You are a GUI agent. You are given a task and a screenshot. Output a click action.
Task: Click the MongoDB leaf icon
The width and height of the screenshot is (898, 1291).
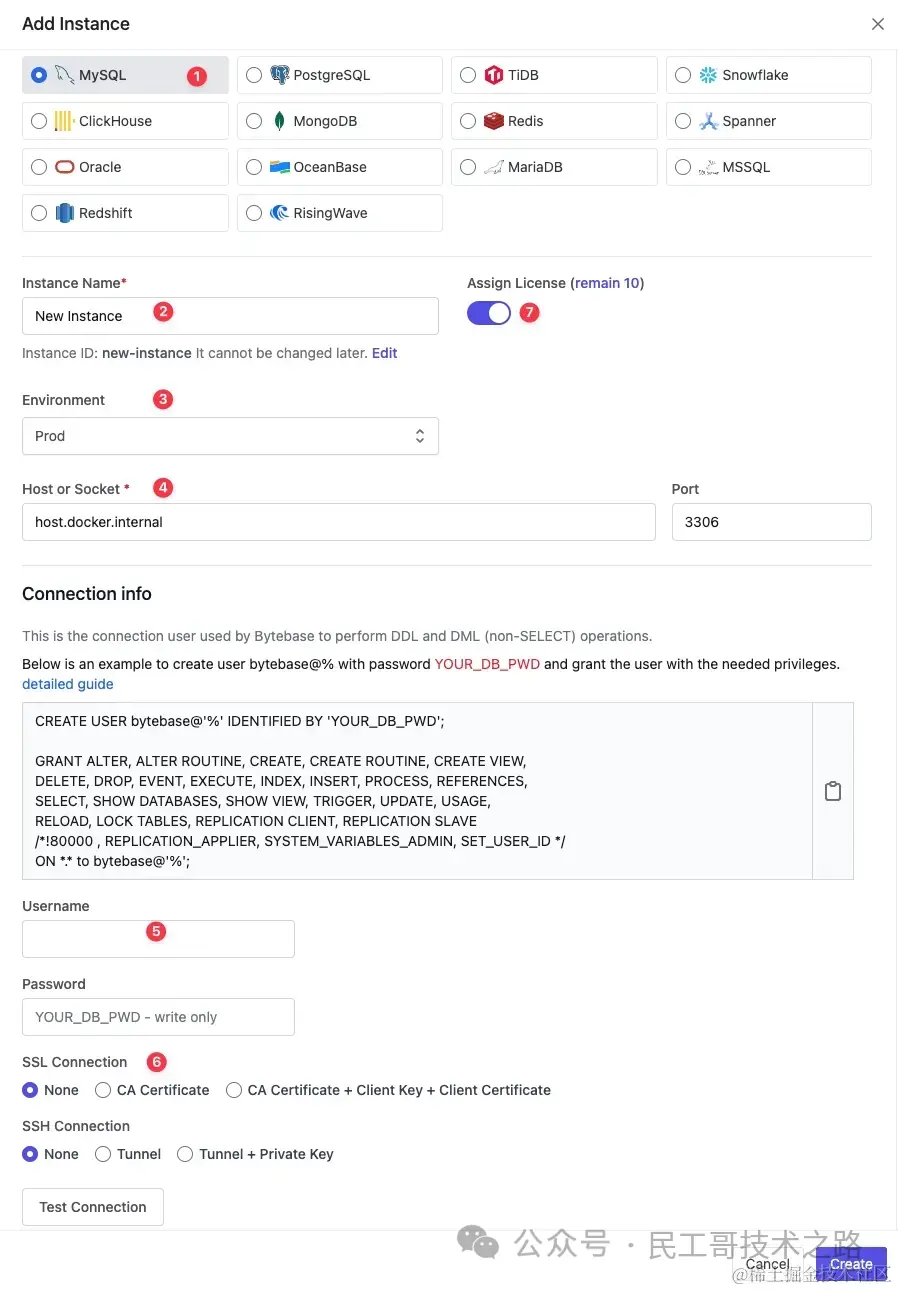279,121
